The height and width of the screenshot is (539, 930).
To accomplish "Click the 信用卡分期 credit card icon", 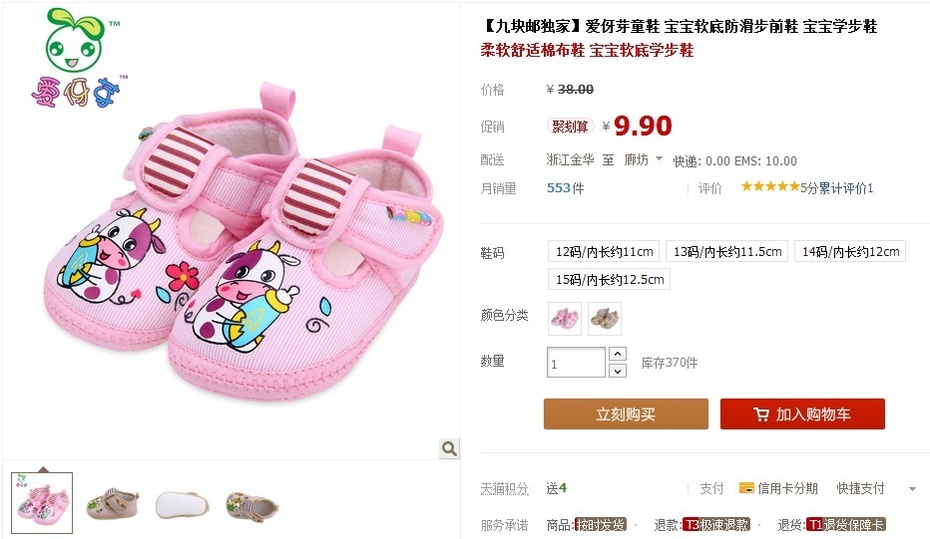I will 746,488.
